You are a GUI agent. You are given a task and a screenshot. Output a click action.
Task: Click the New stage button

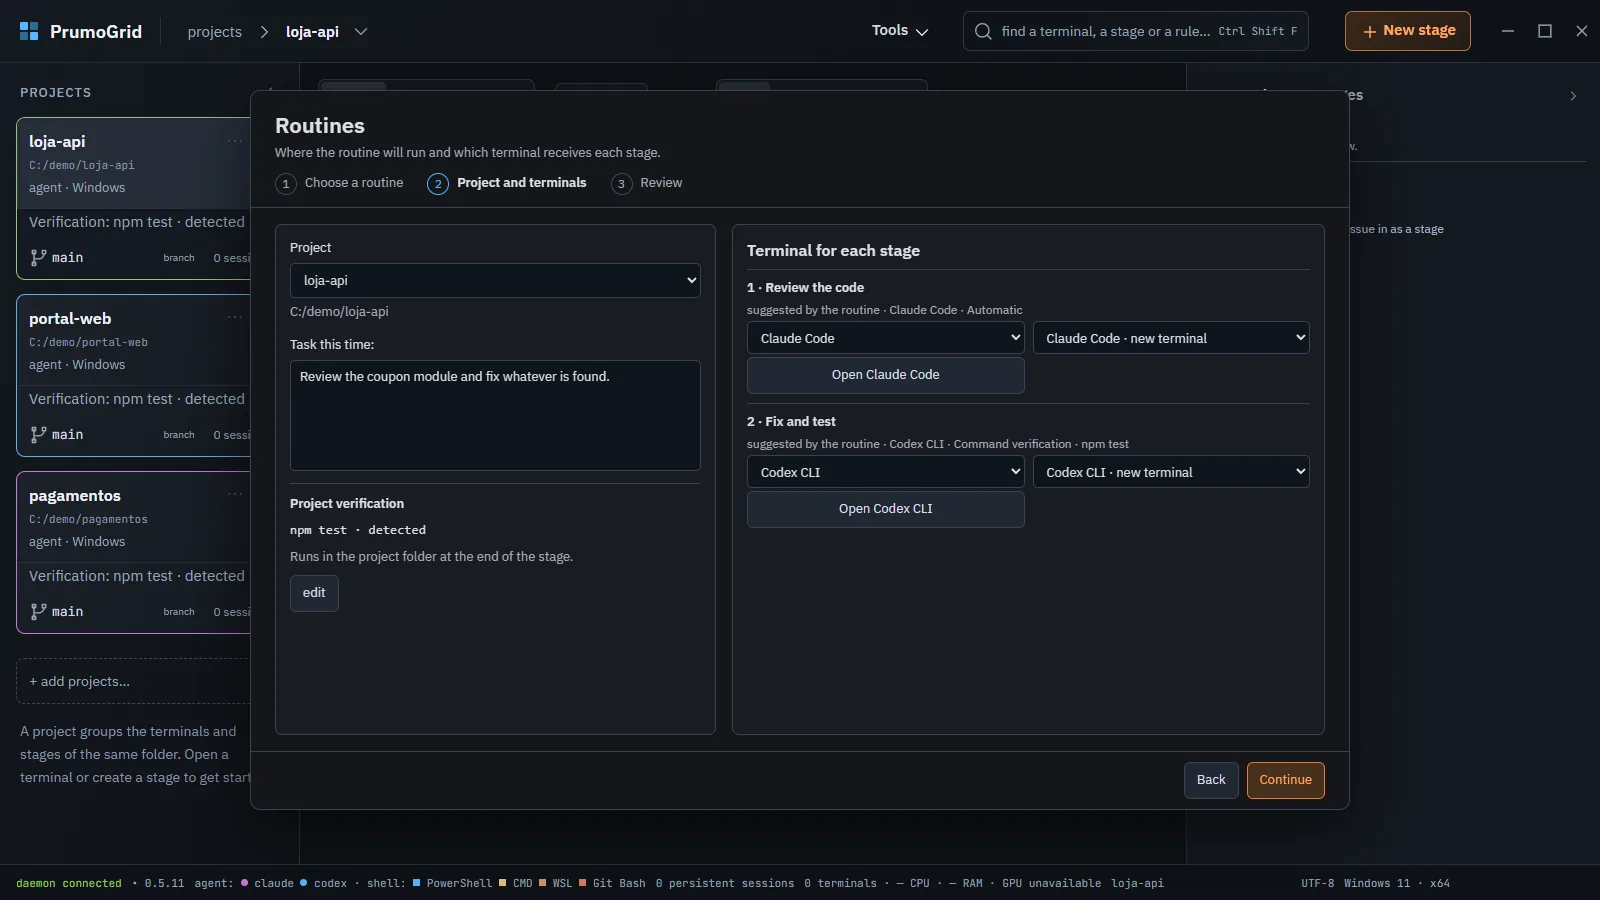[1408, 31]
